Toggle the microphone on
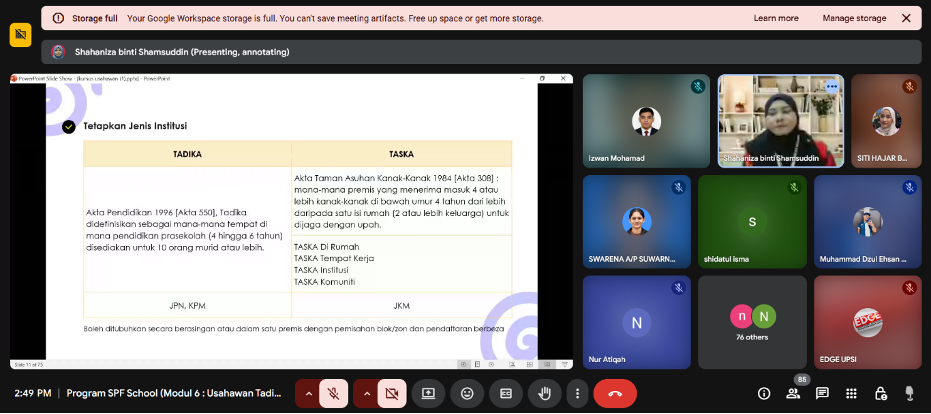 [x=333, y=393]
